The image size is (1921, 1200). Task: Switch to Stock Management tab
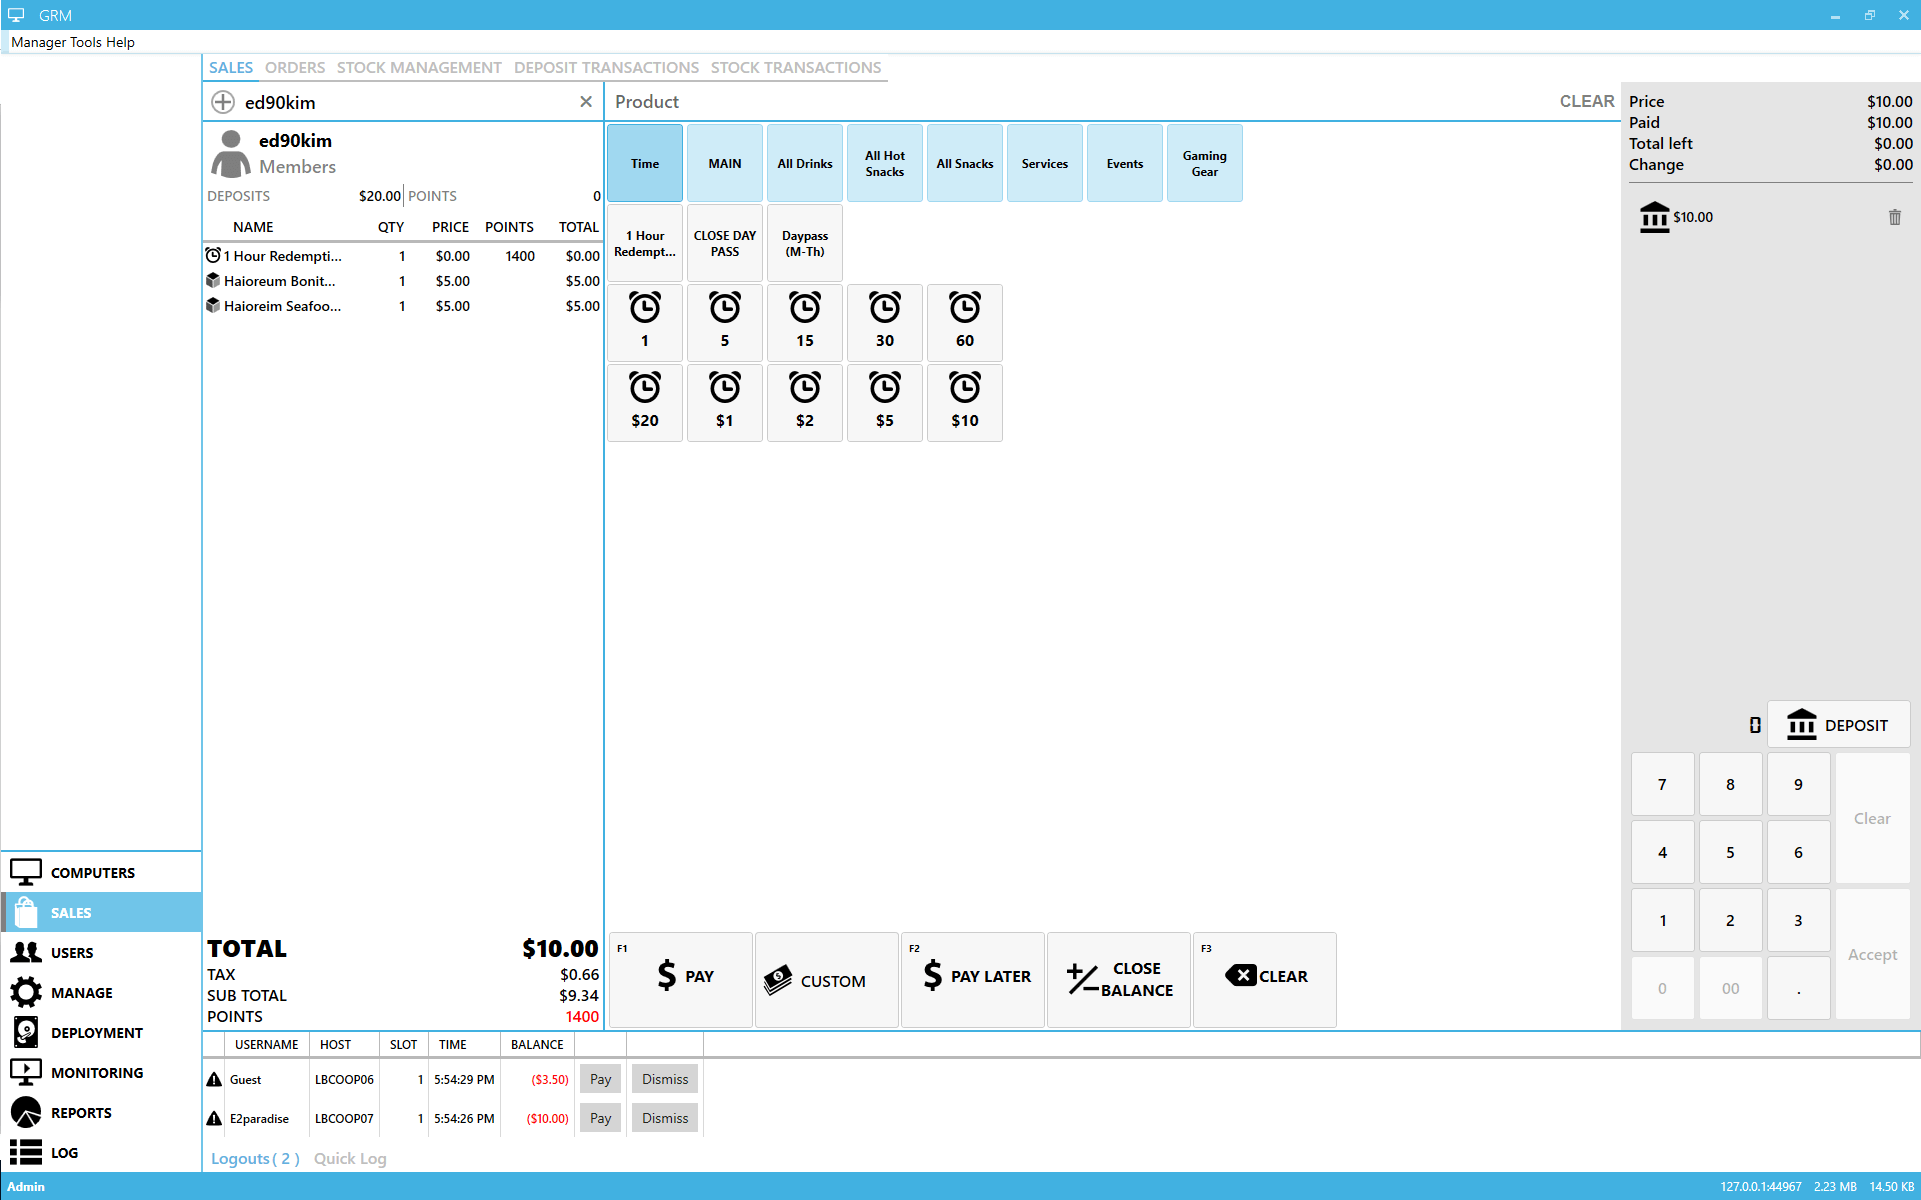point(419,67)
